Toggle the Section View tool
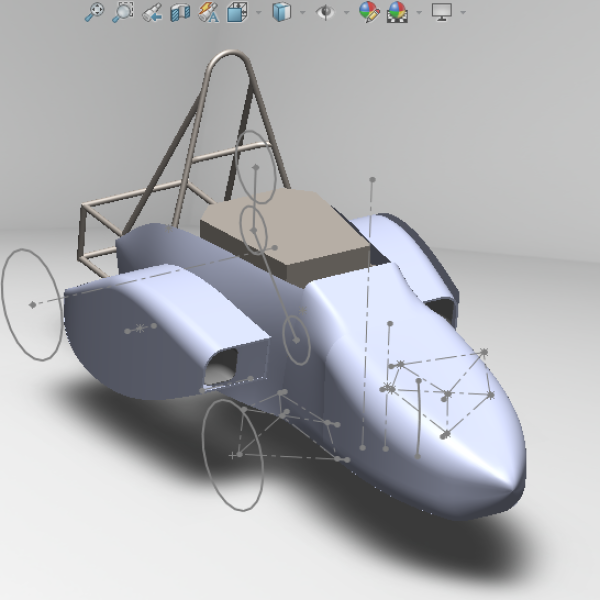Screen dimensions: 600x600 [x=180, y=13]
